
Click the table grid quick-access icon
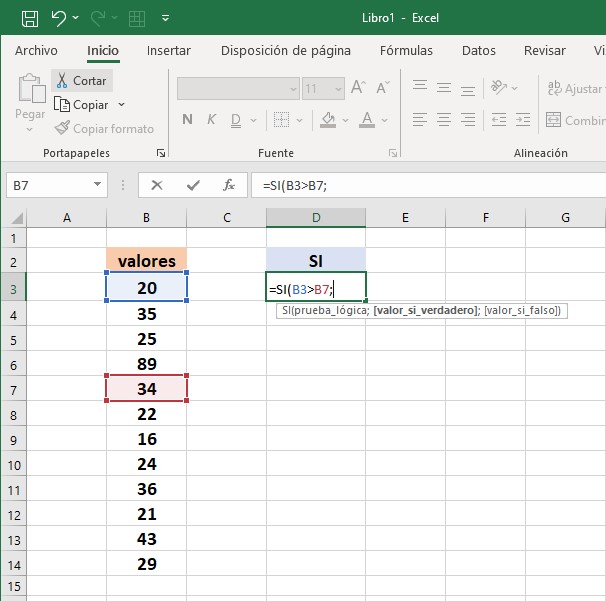pyautogui.click(x=136, y=18)
